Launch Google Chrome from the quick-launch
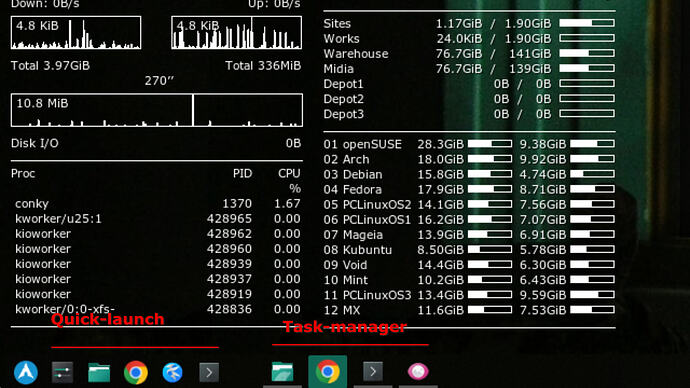Screen dimensions: 690x388 [x=136, y=373]
